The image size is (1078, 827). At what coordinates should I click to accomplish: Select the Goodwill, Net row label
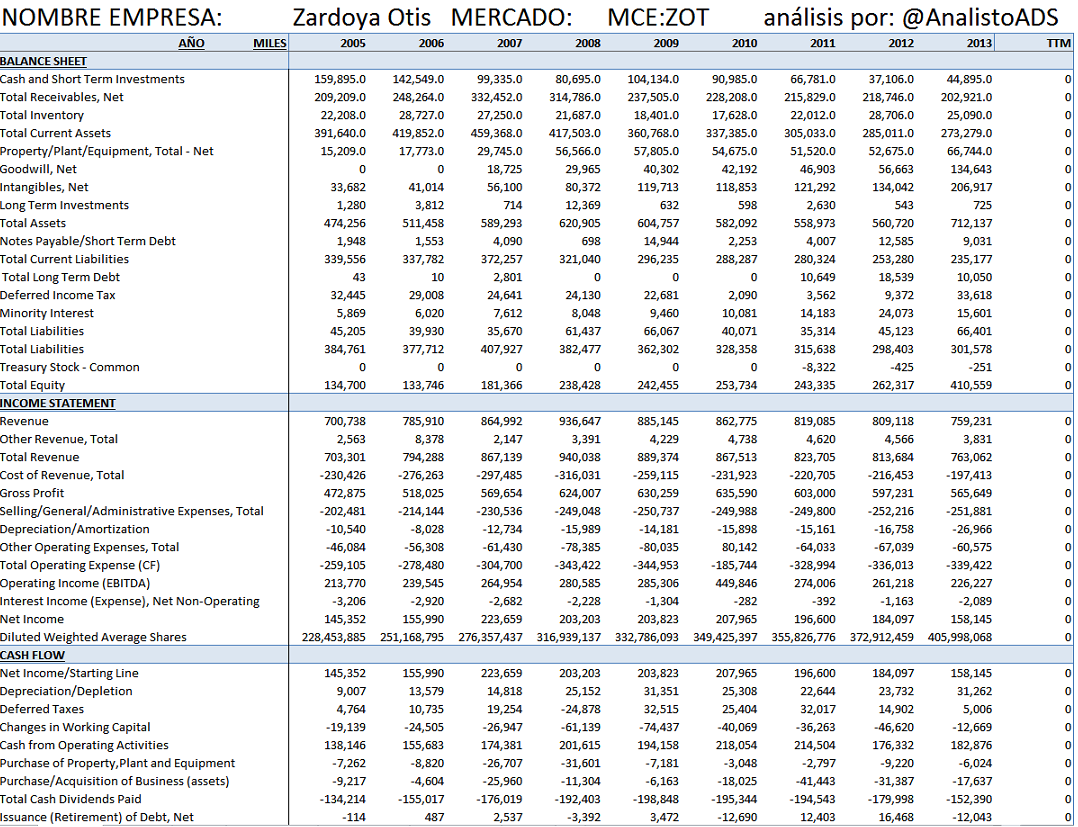point(38,169)
